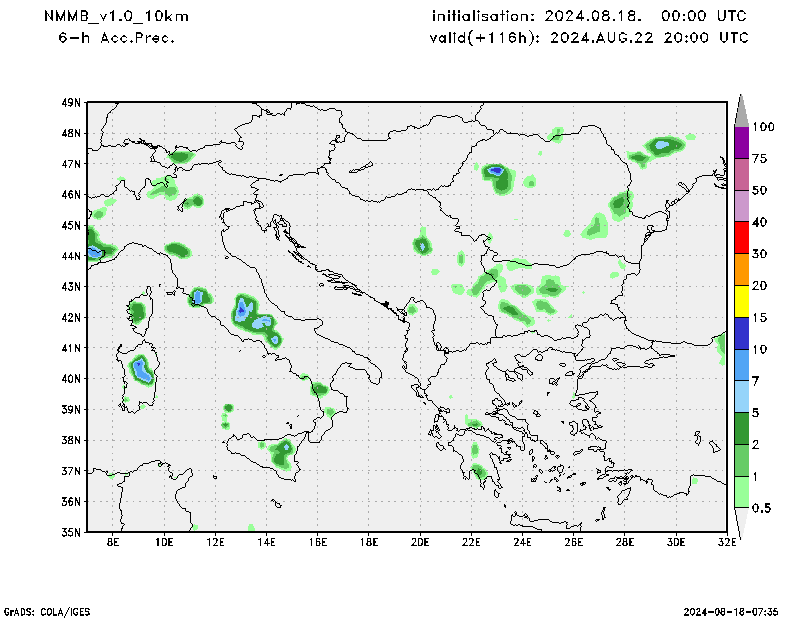Click the dark purple legend band below 100
The height and width of the screenshot is (618, 800).
(x=742, y=142)
